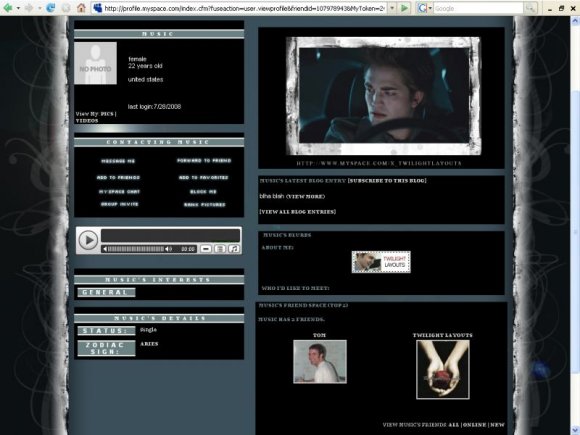Click the Group Invite link

click(119, 204)
